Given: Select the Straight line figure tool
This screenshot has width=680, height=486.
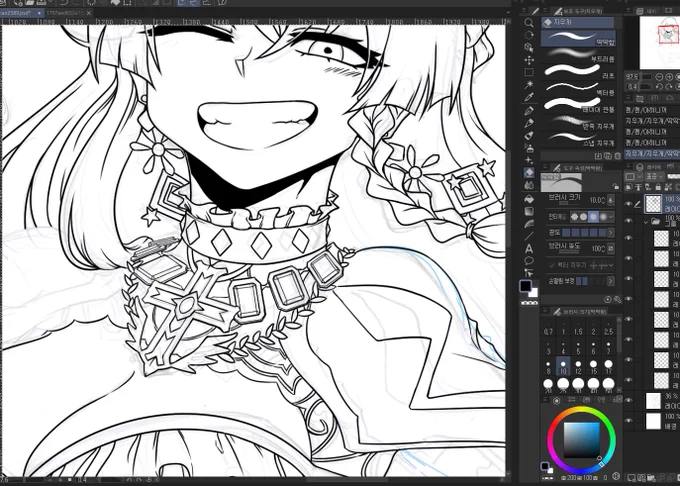Looking at the screenshot, I should coord(529,236).
